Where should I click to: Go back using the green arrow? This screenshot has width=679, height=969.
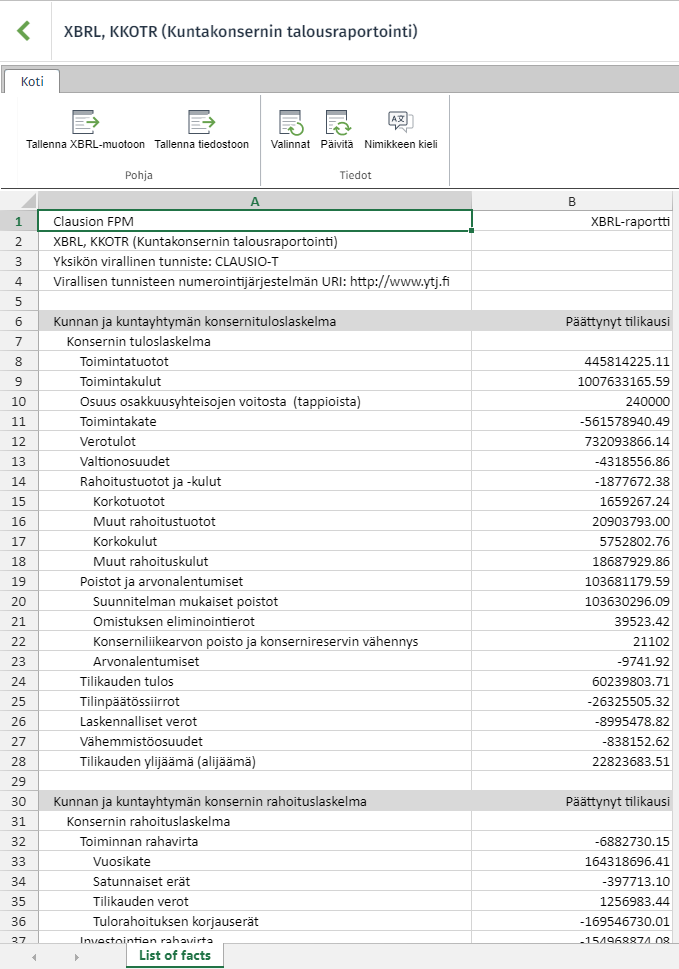click(x=24, y=30)
